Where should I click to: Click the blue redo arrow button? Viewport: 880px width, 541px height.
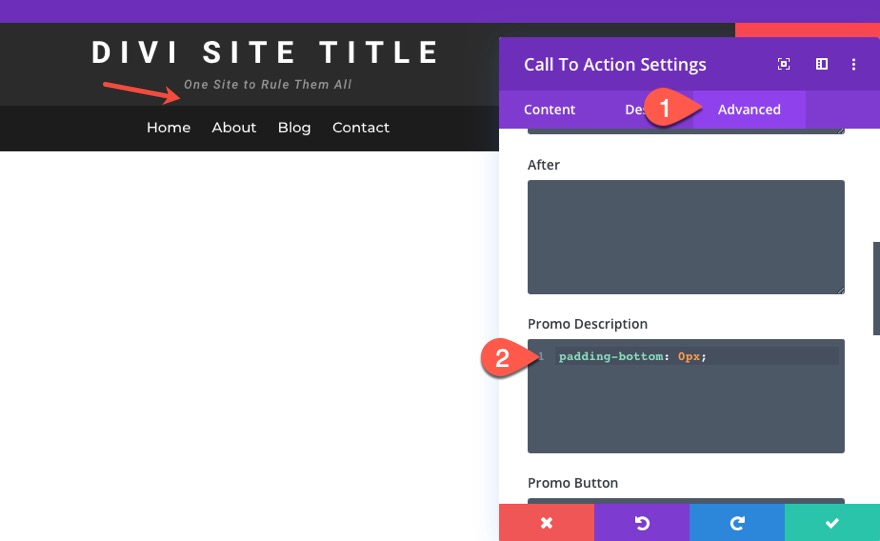[736, 522]
